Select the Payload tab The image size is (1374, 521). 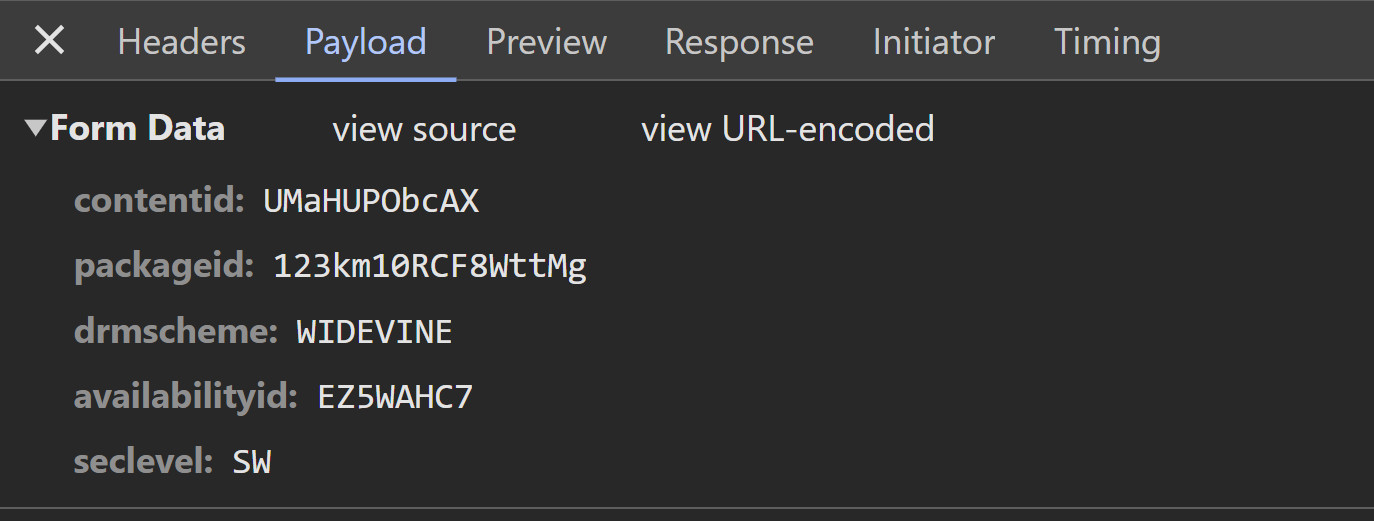(365, 42)
